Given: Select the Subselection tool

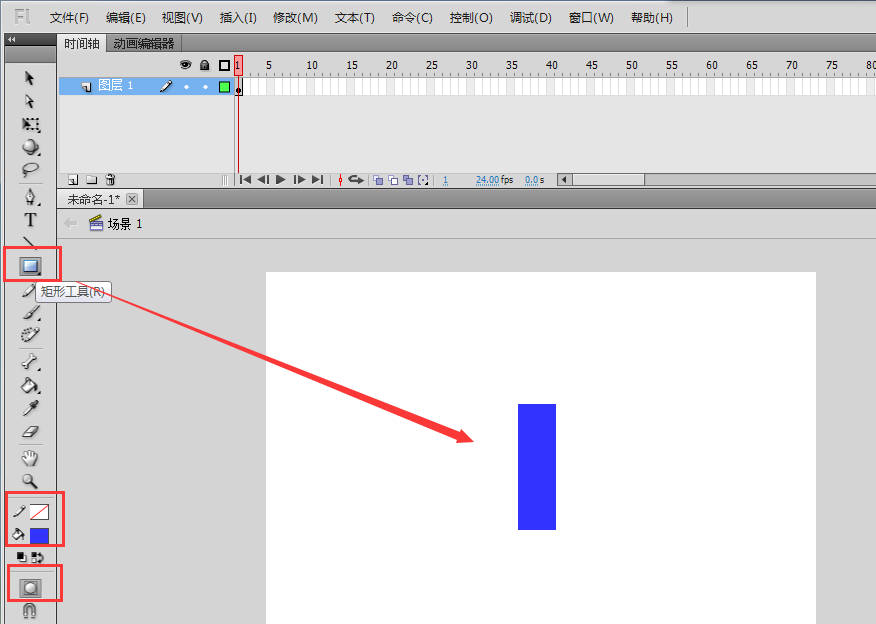Looking at the screenshot, I should point(30,101).
